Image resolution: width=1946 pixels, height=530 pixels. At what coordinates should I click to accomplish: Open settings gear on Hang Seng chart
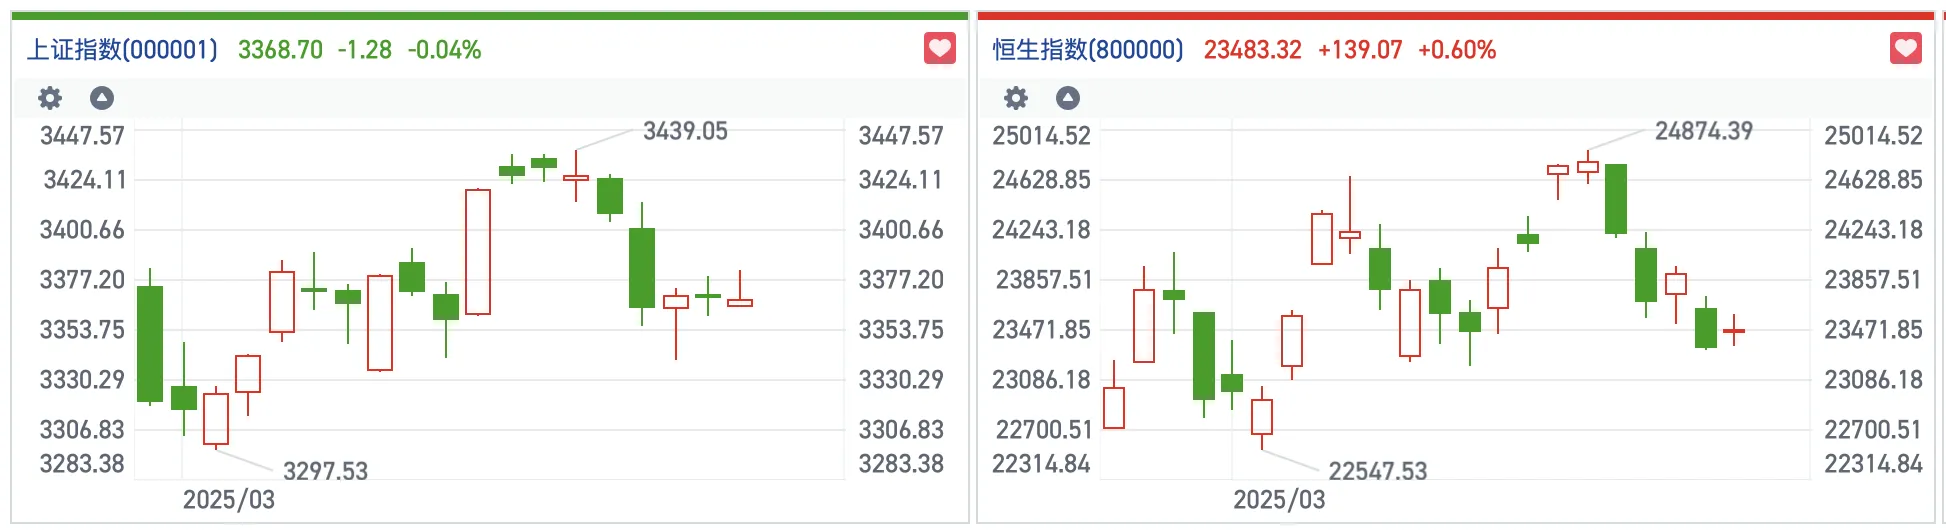click(1016, 98)
